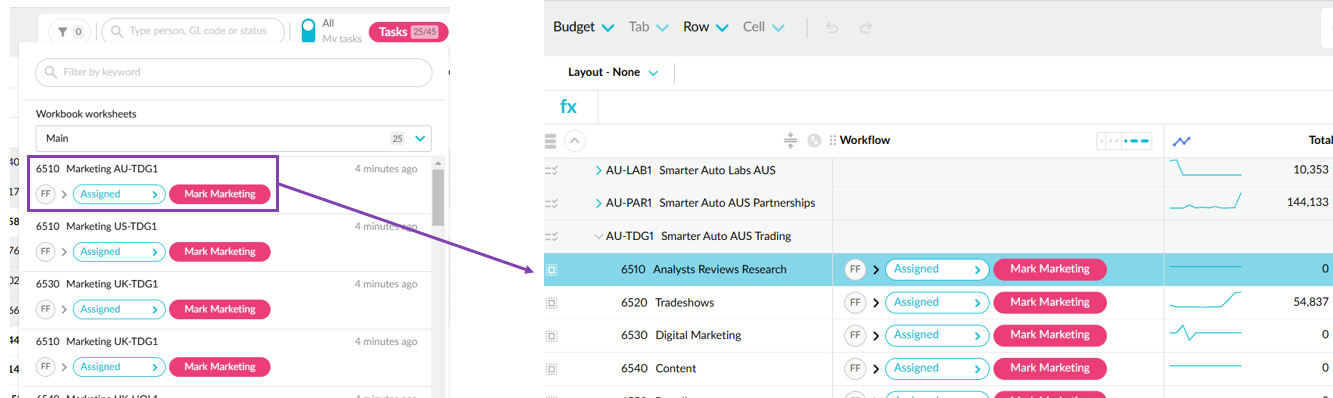Click the fx formula icon
The image size is (1333, 398).
(568, 107)
